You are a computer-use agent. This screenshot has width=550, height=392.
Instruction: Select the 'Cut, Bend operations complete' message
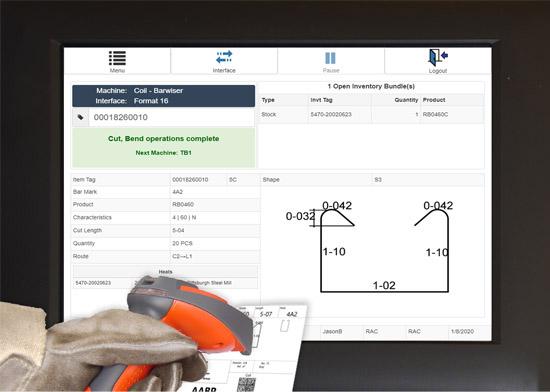pos(163,138)
